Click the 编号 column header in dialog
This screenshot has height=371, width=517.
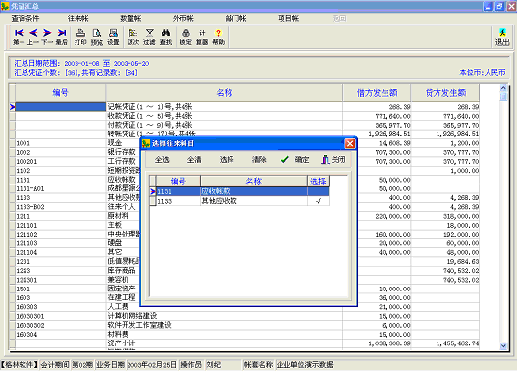point(178,181)
